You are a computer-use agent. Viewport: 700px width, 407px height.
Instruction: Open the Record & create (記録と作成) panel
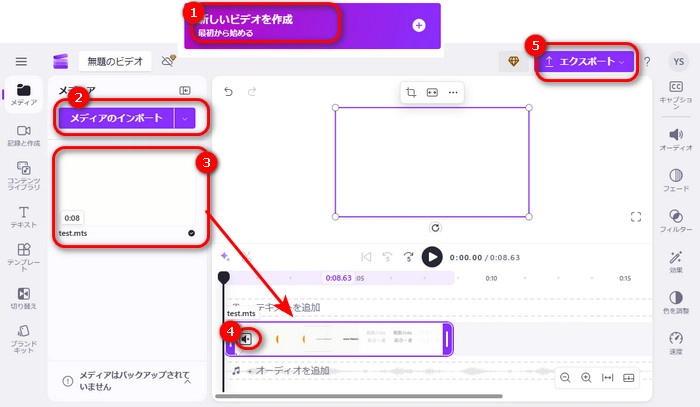23,136
